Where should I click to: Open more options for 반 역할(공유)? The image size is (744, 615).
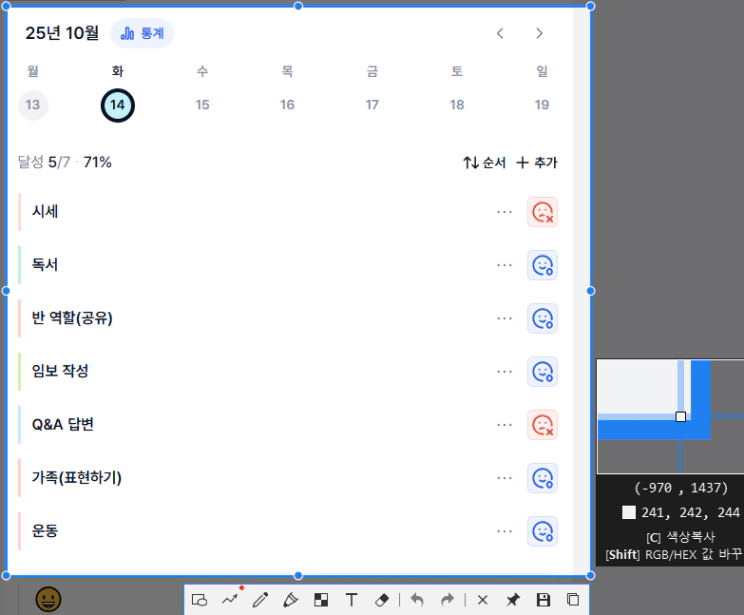(x=504, y=318)
